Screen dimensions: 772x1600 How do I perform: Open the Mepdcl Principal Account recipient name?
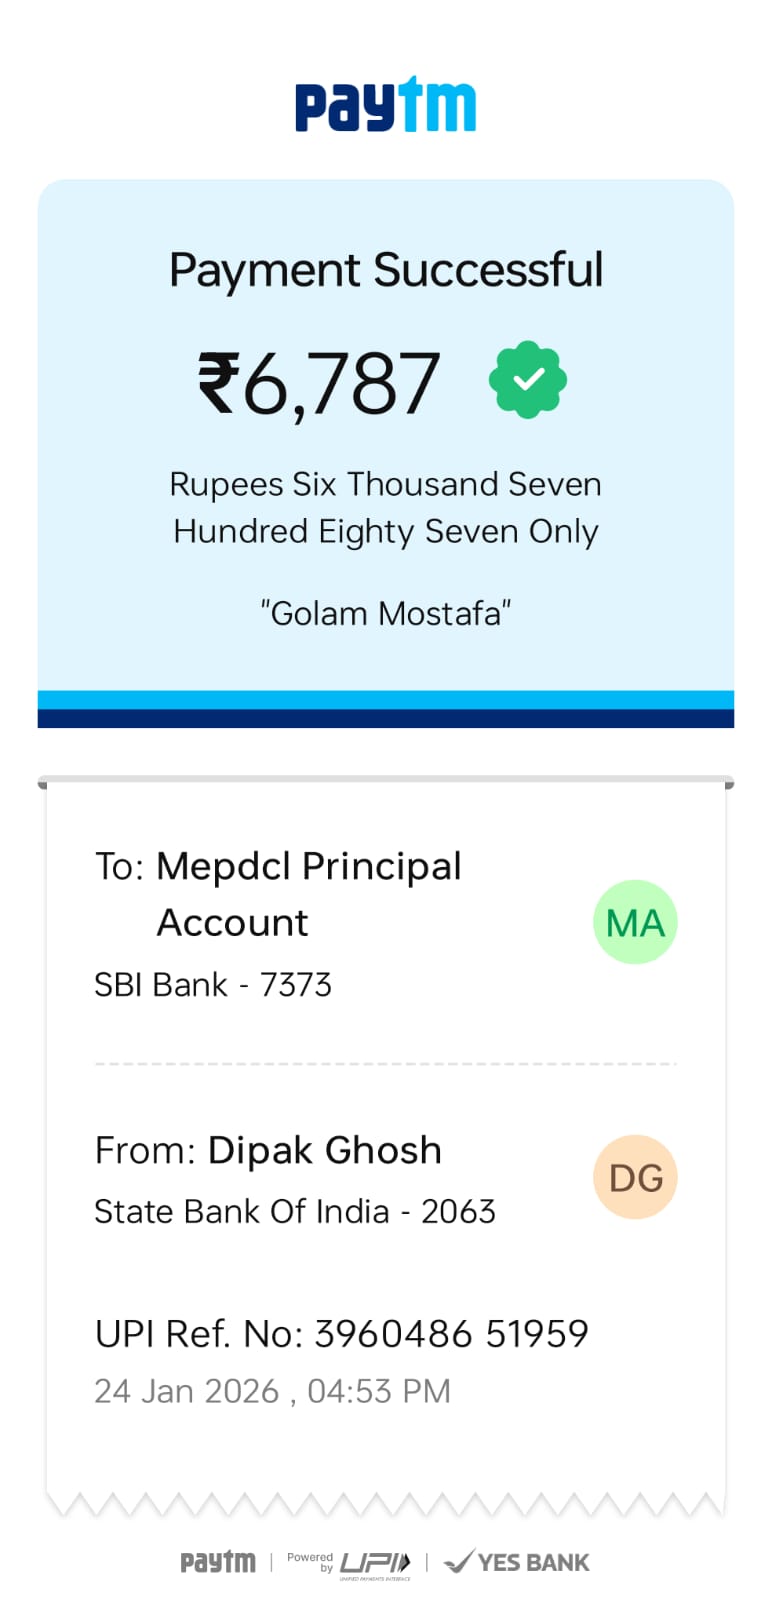(308, 893)
